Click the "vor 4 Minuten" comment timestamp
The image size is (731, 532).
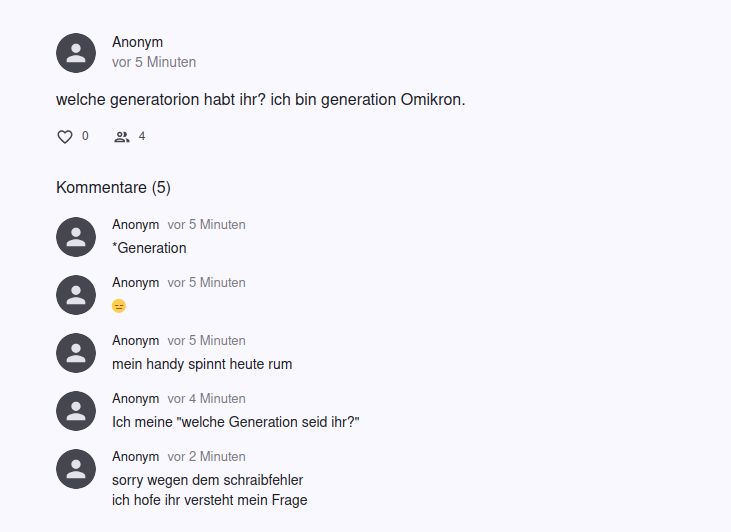(x=206, y=399)
